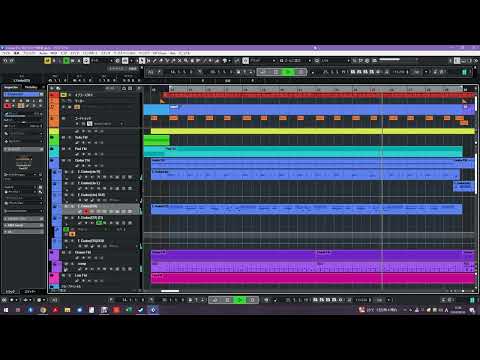
Task: Open the Windows Start menu
Action: (6, 310)
